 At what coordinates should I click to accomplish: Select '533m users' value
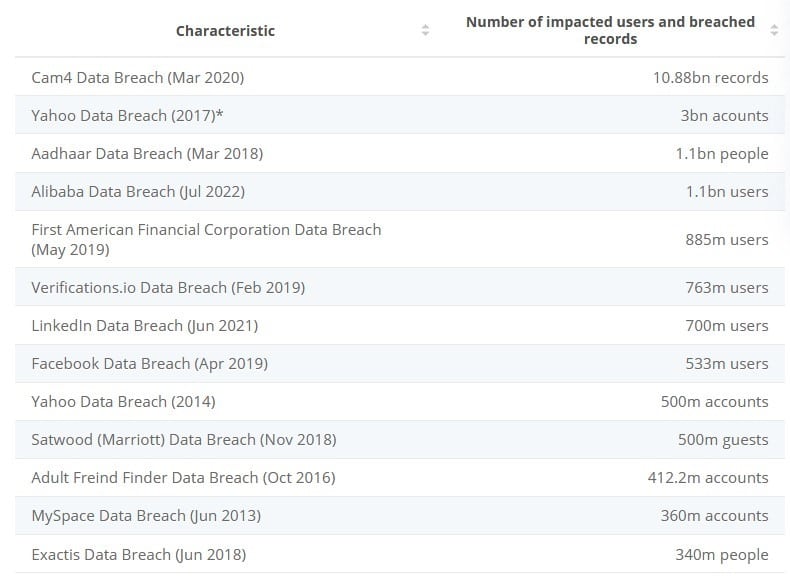coord(727,364)
